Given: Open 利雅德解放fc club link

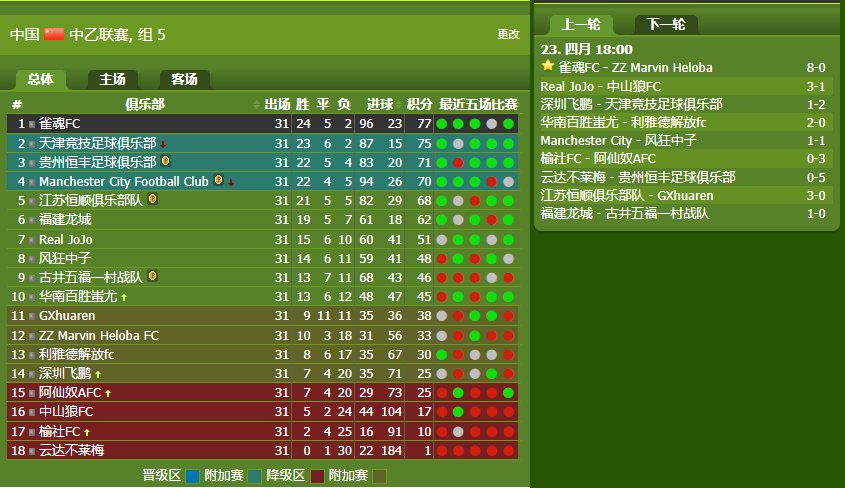Looking at the screenshot, I should 77,354.
